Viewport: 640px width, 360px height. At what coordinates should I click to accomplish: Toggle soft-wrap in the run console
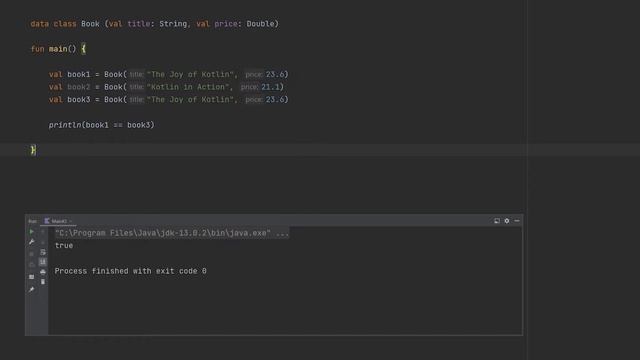43,252
